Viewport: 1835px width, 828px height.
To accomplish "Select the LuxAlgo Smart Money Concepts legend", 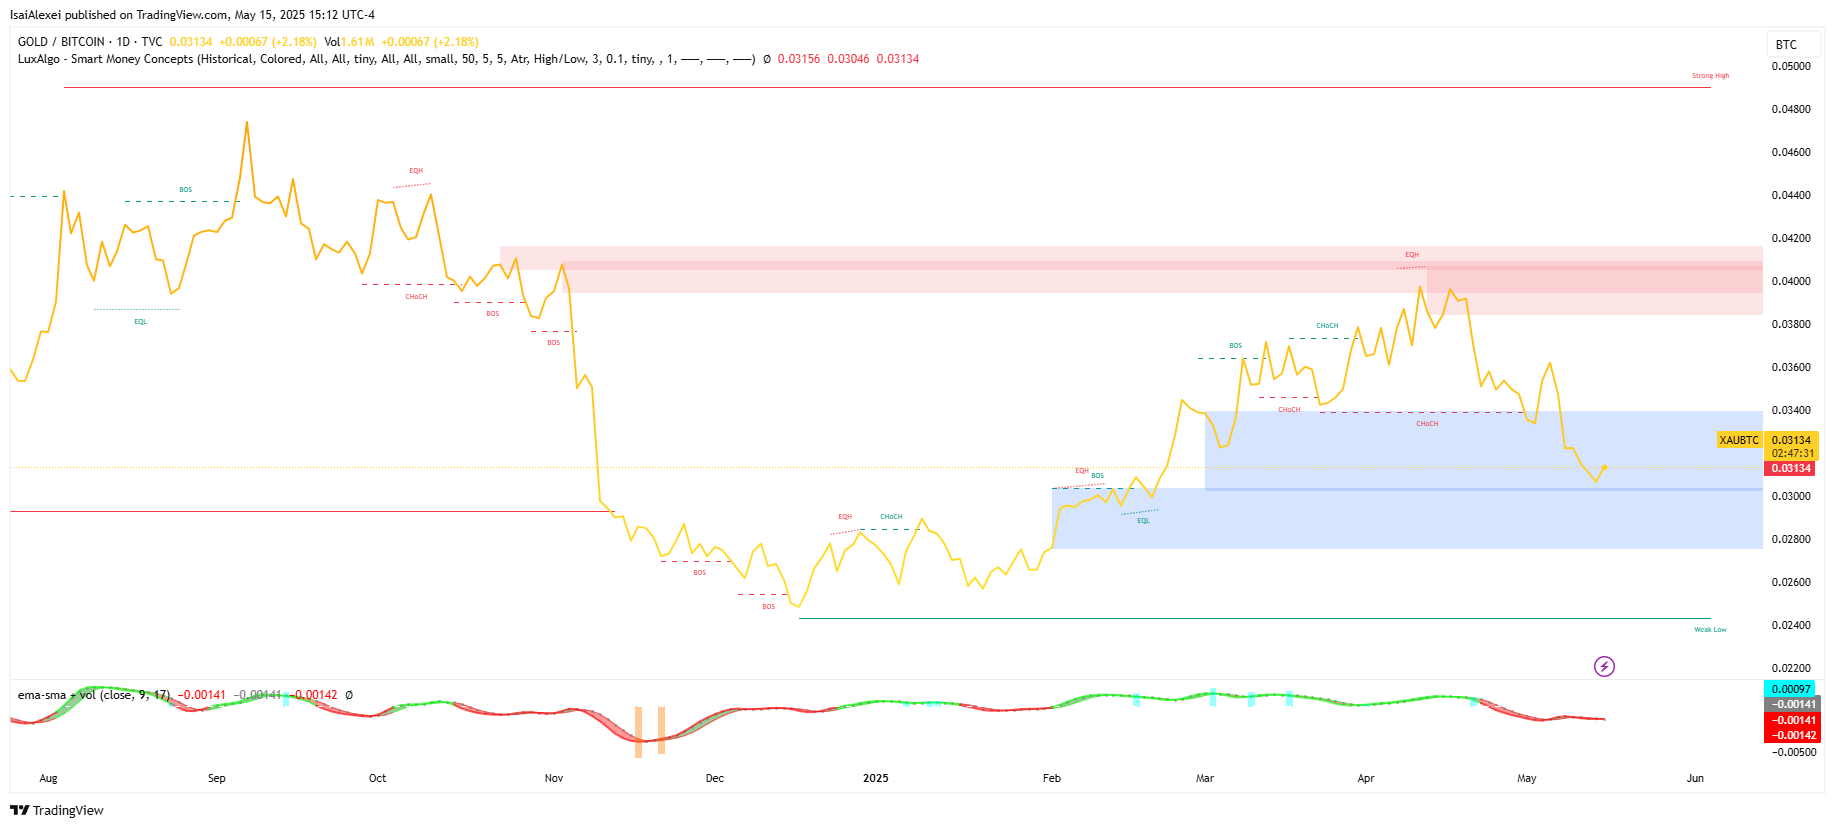I will [387, 59].
